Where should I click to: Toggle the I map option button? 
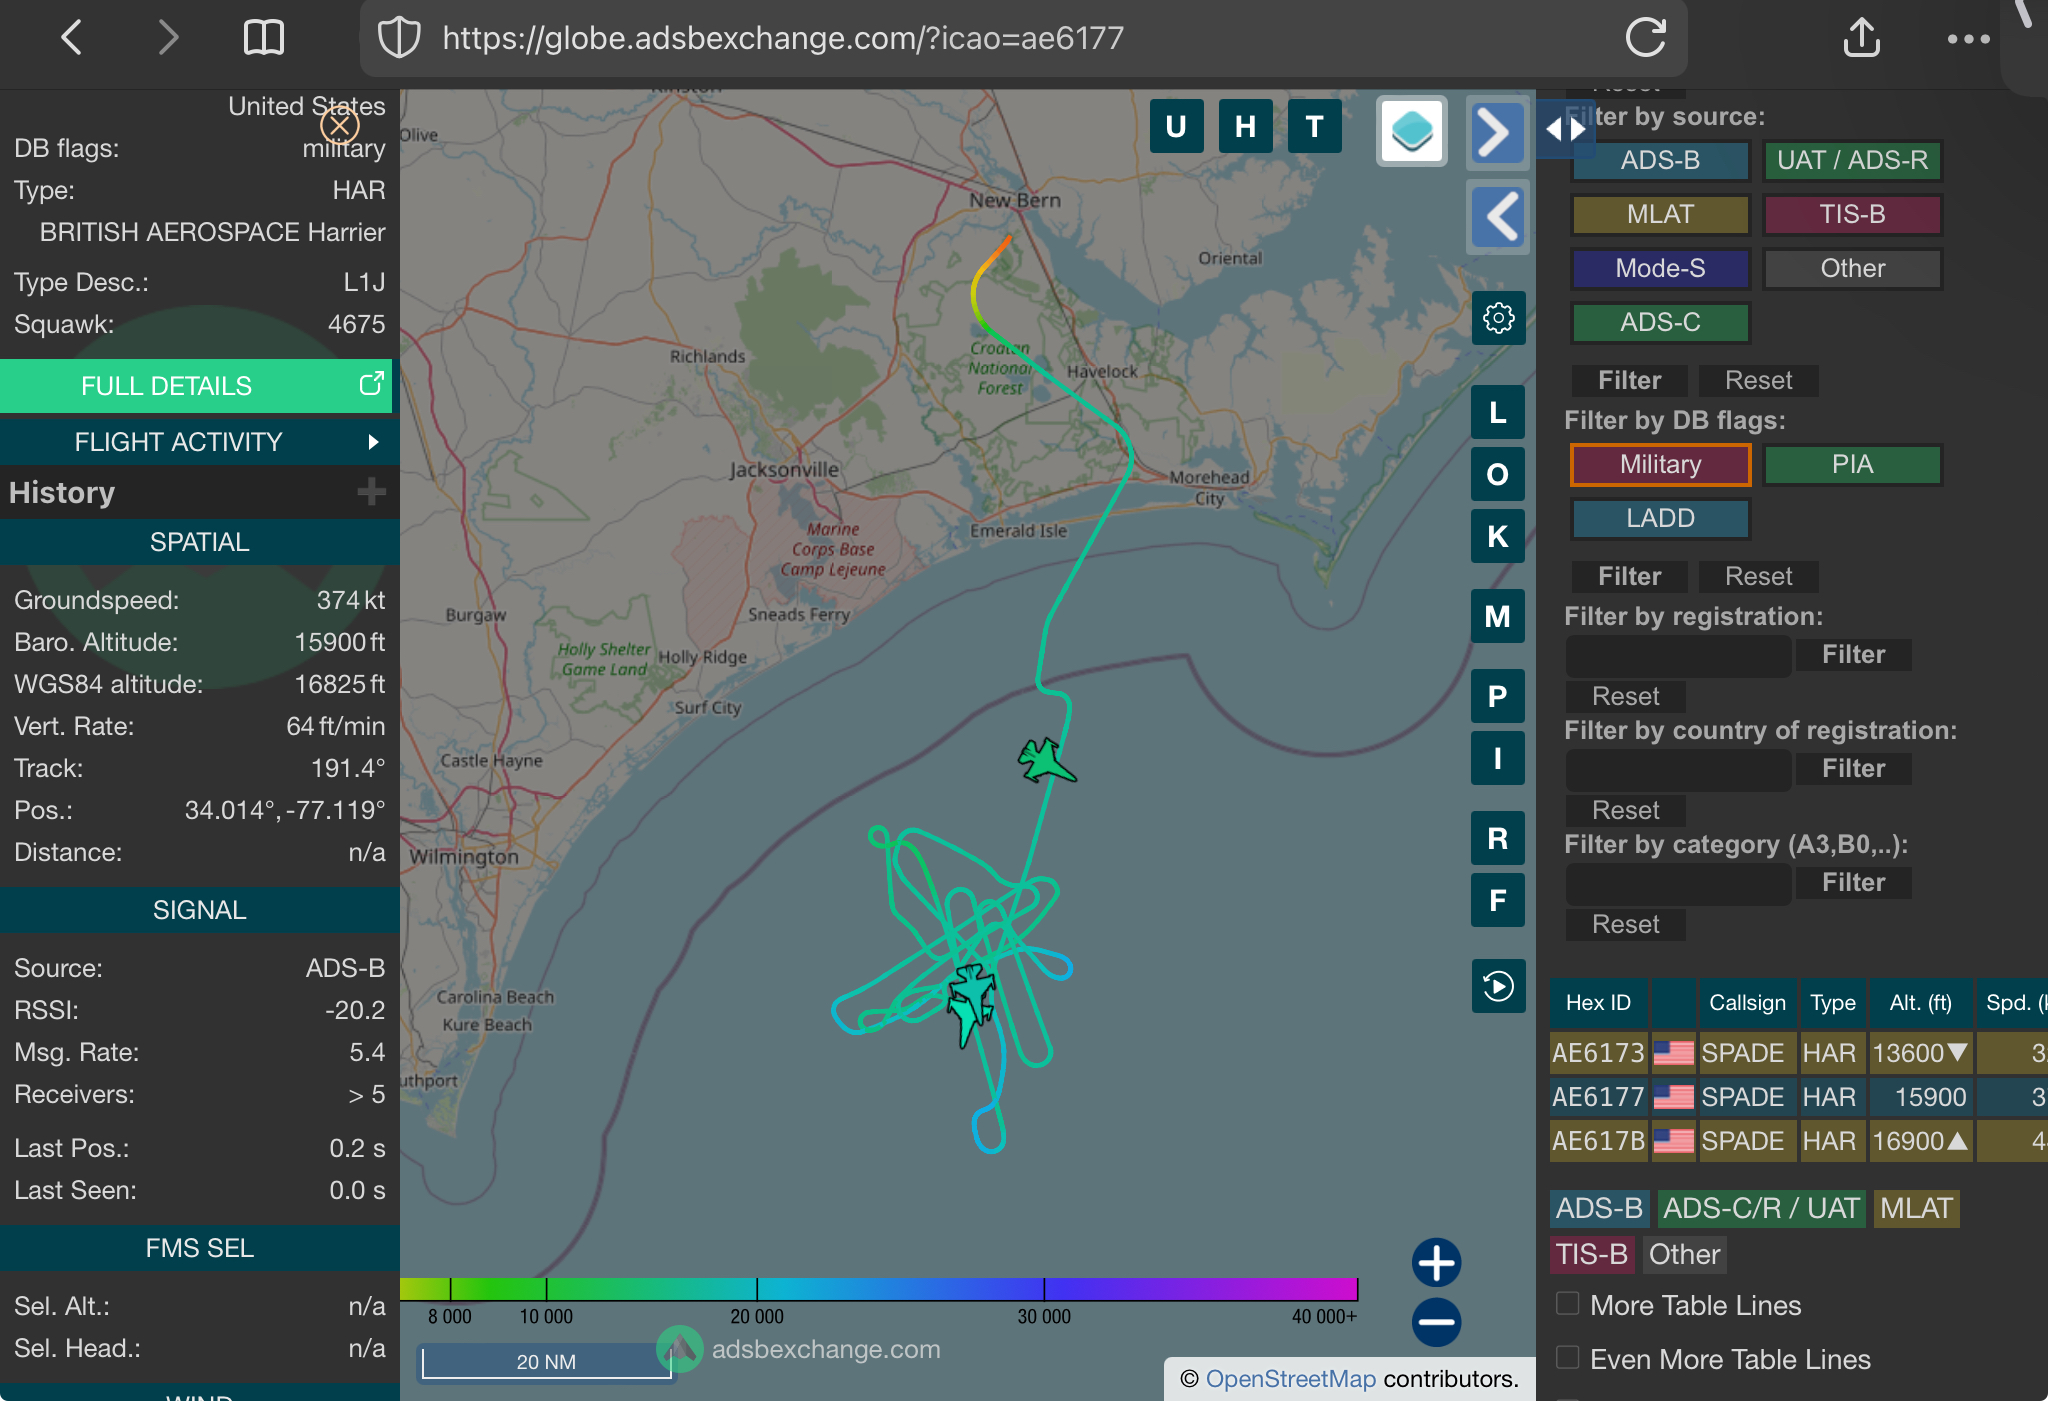pyautogui.click(x=1498, y=758)
